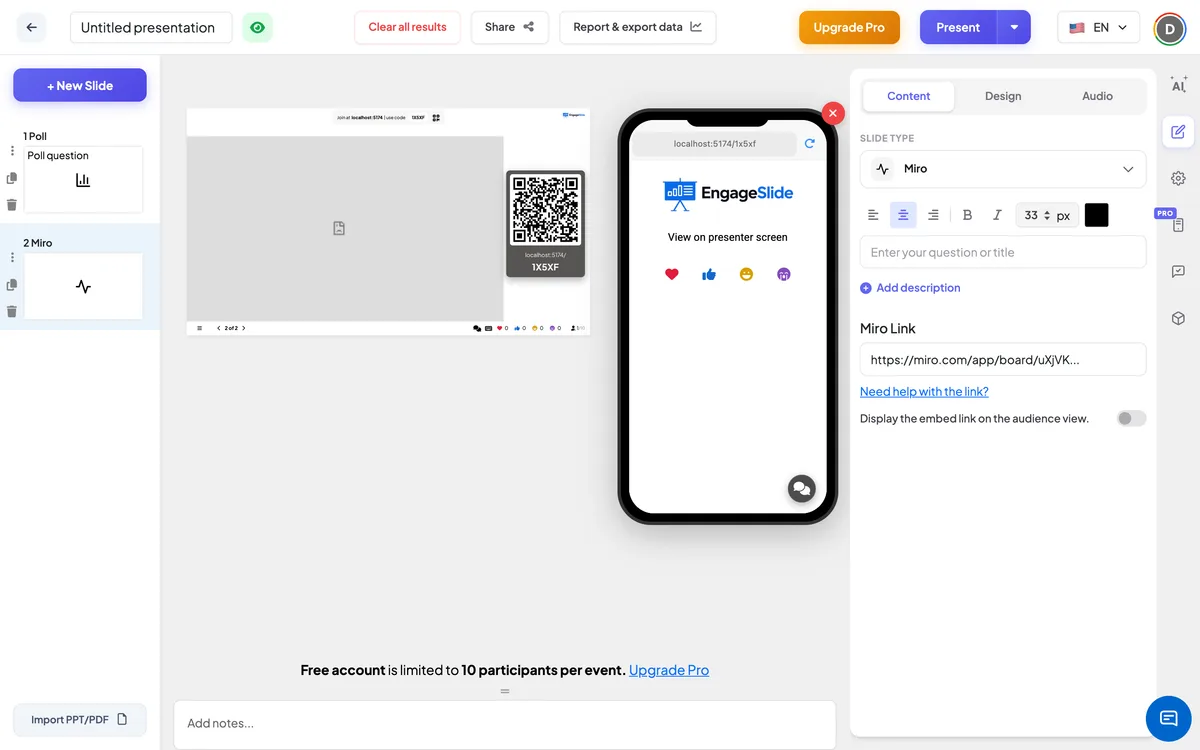Toggle bold formatting

[967, 215]
